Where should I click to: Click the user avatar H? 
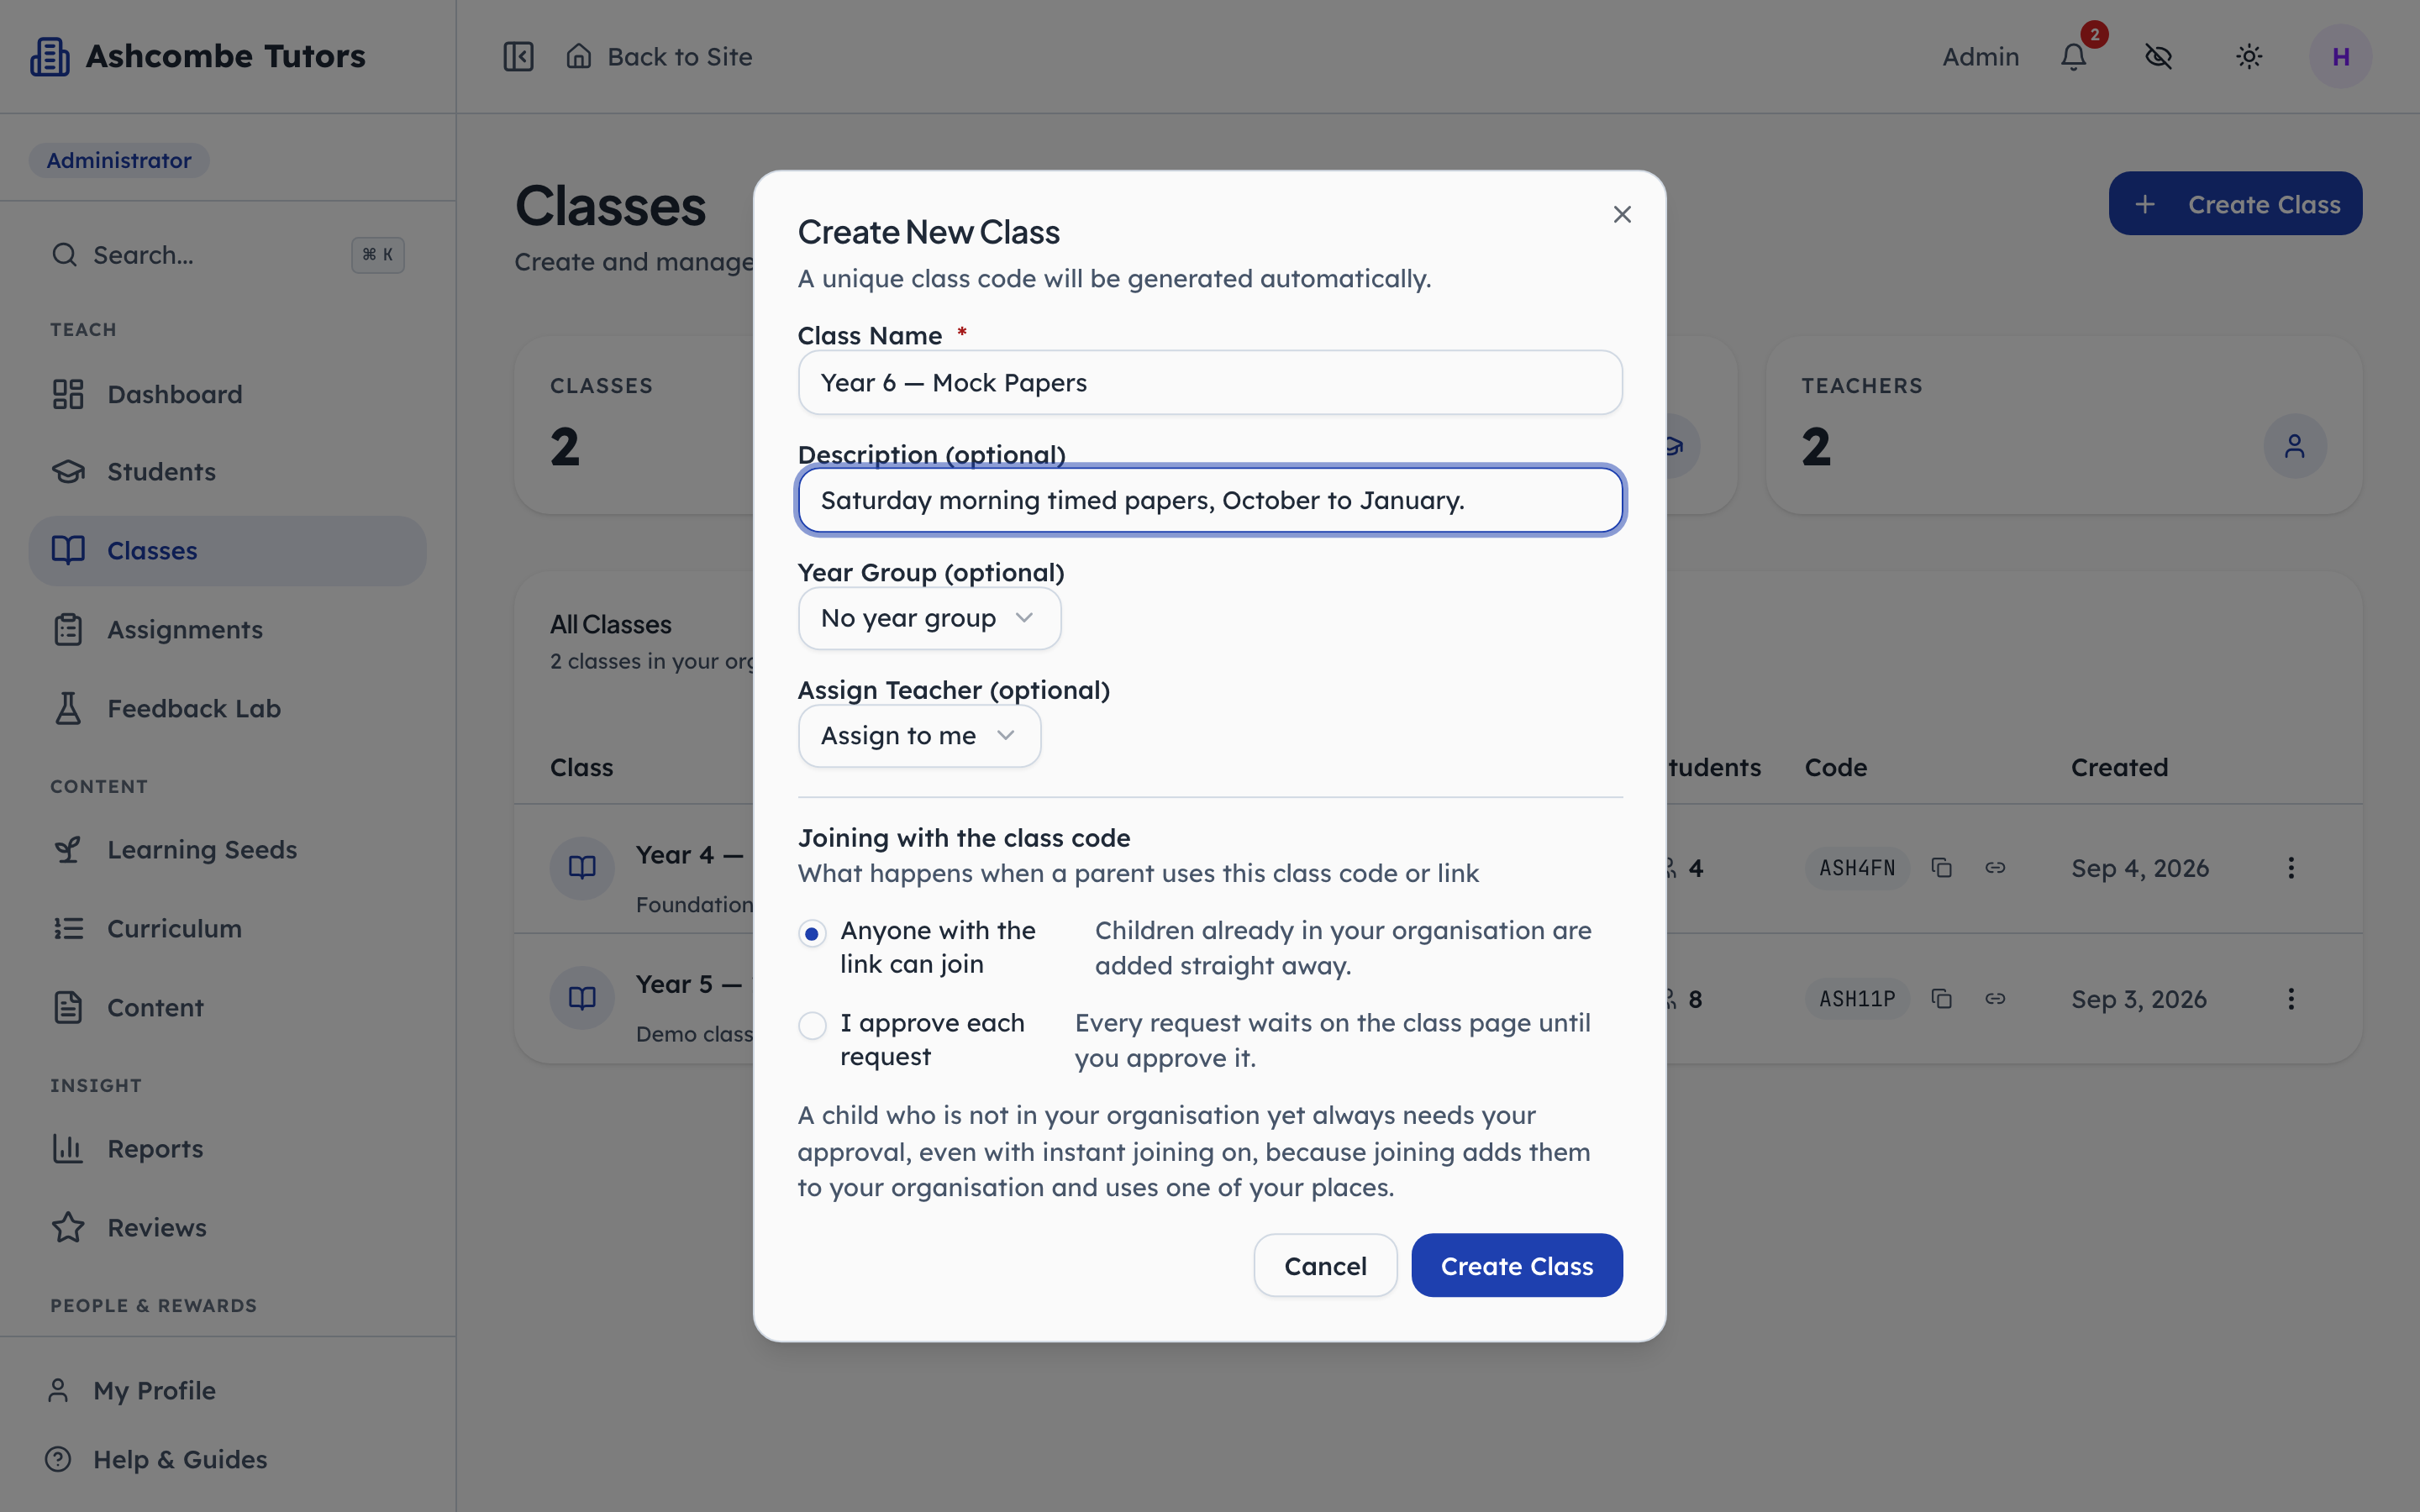(x=2340, y=57)
